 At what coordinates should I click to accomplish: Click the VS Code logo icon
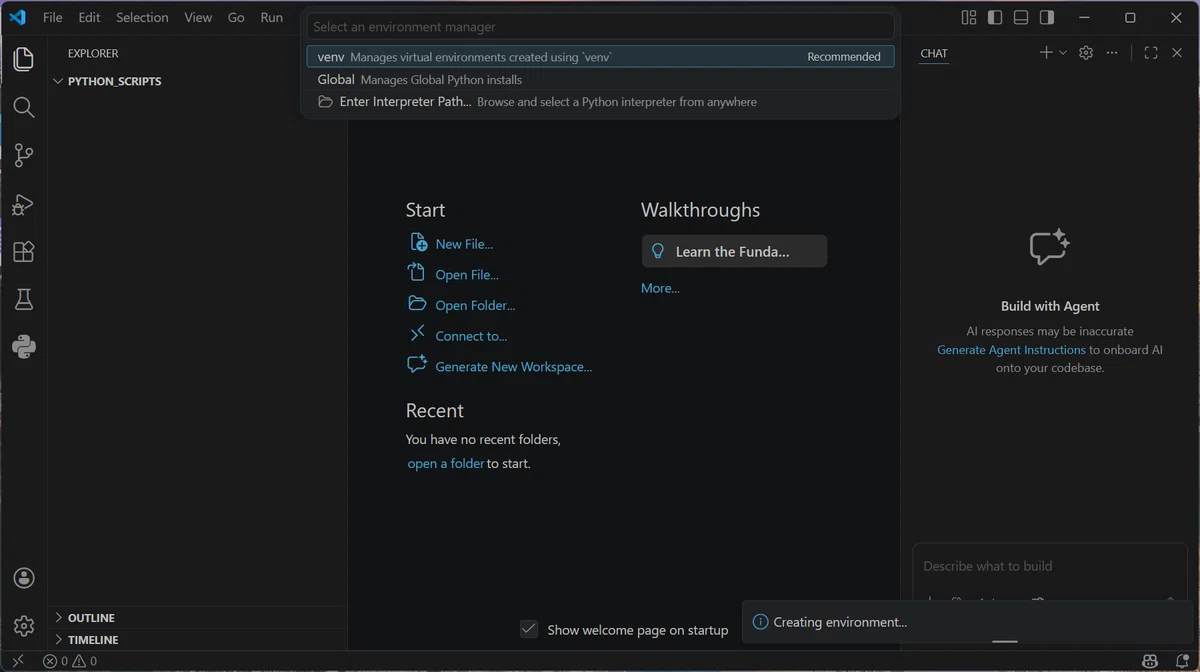click(x=17, y=17)
